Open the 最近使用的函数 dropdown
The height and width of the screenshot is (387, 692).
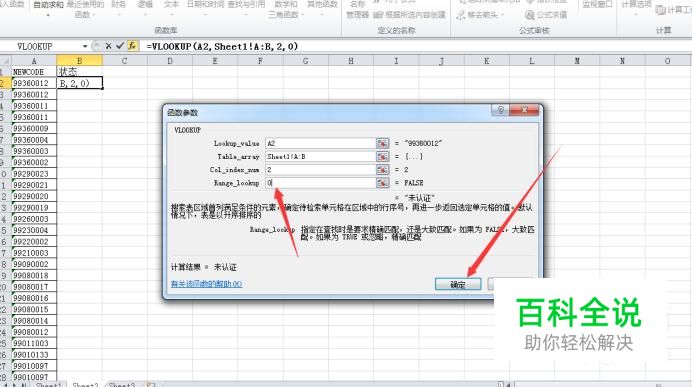point(85,9)
